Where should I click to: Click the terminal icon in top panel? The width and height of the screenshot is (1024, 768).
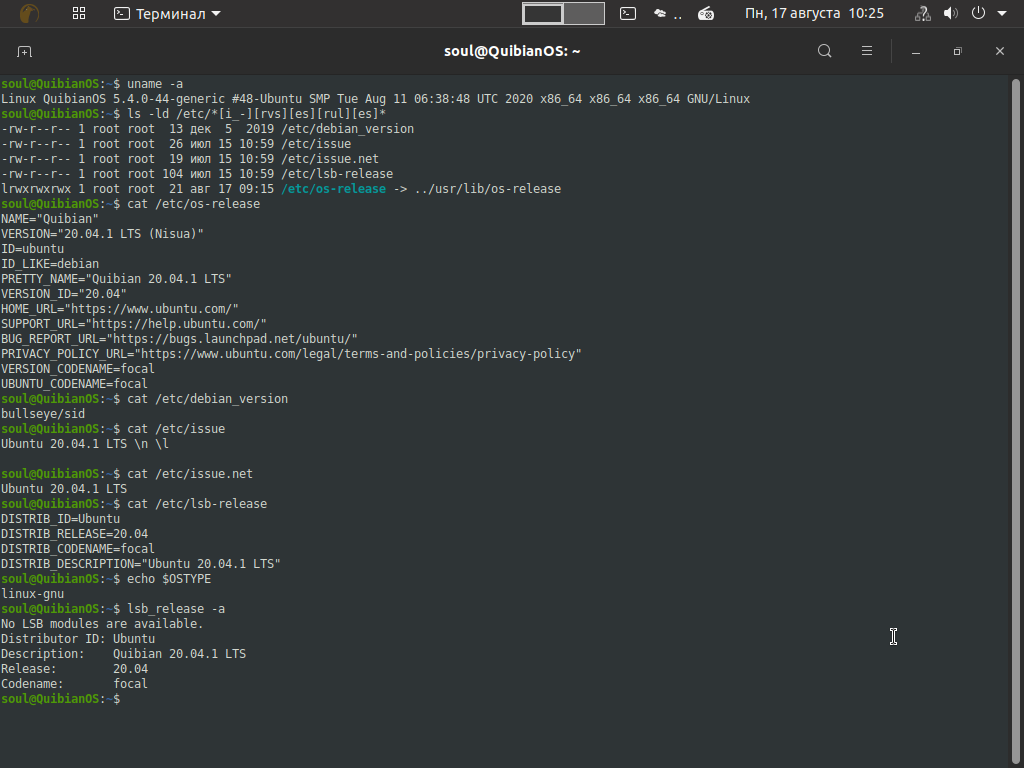628,14
